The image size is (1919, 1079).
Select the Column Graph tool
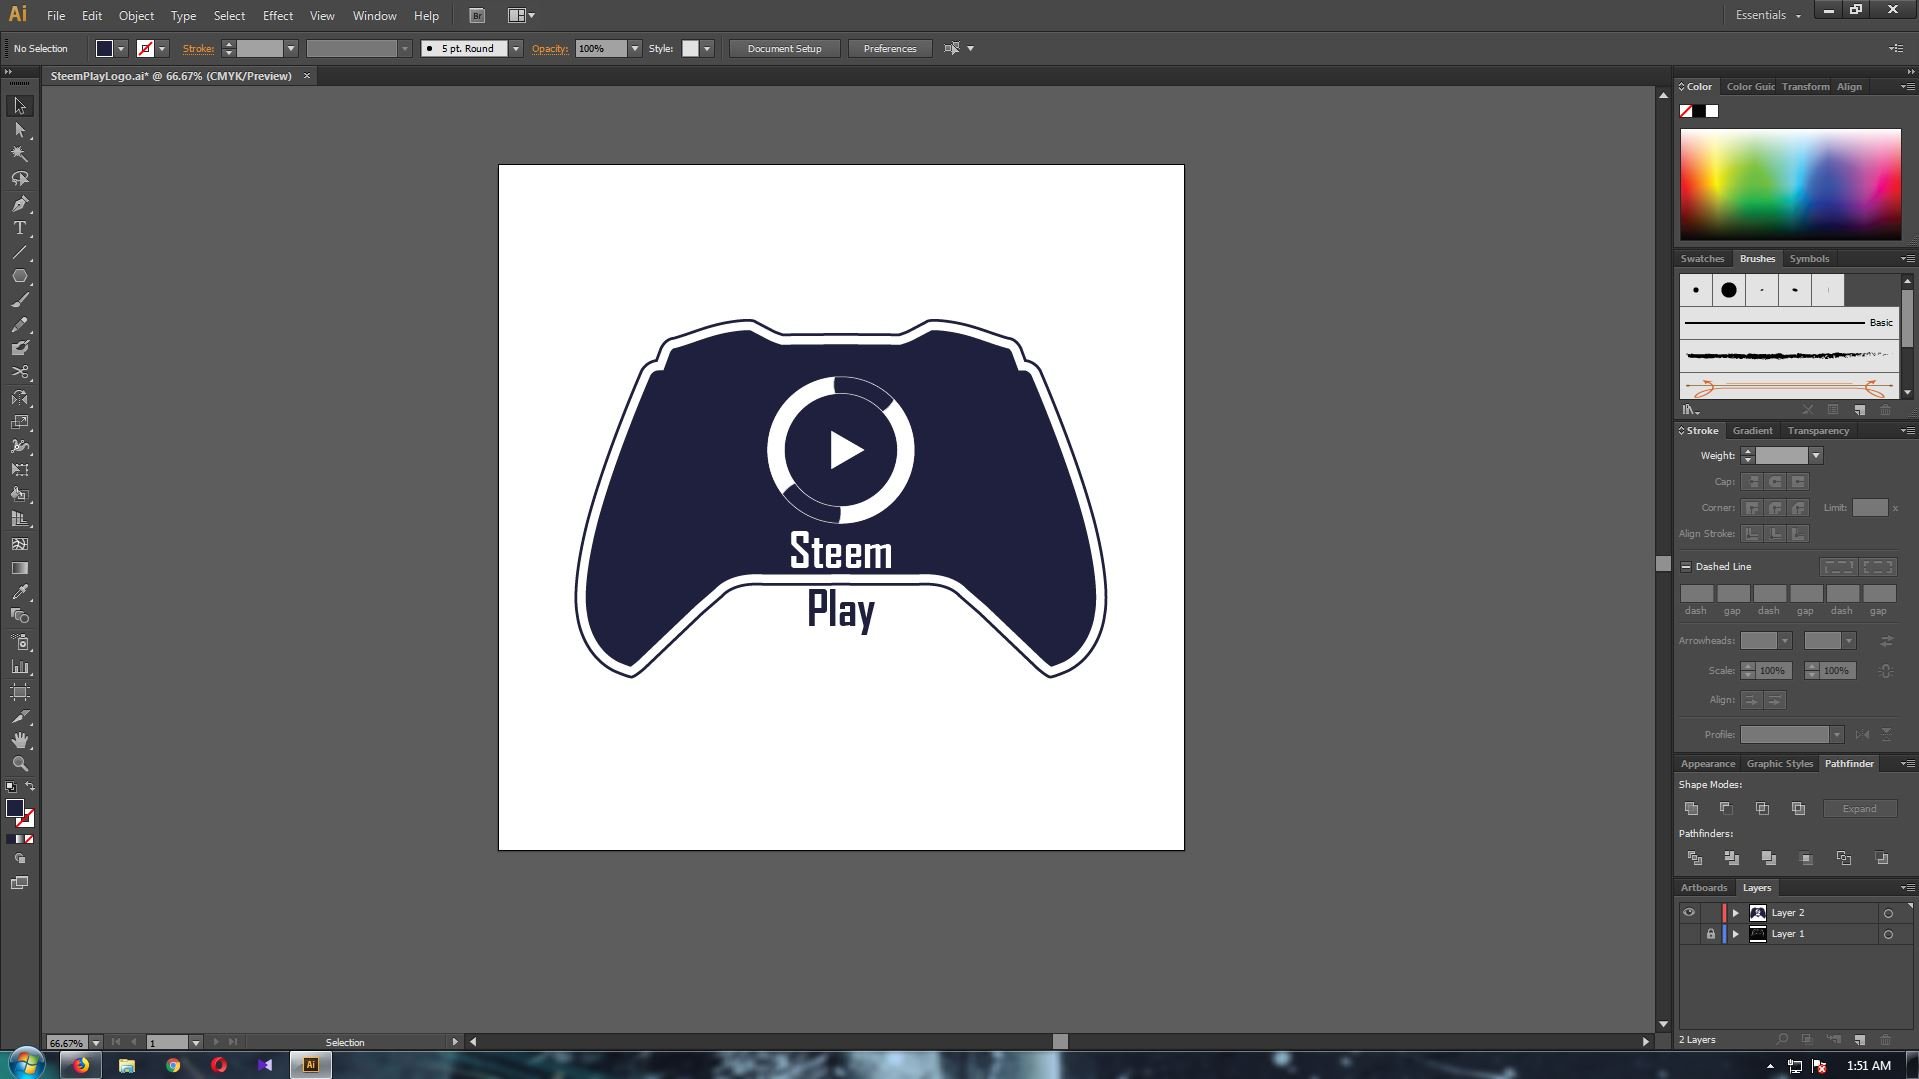(19, 667)
